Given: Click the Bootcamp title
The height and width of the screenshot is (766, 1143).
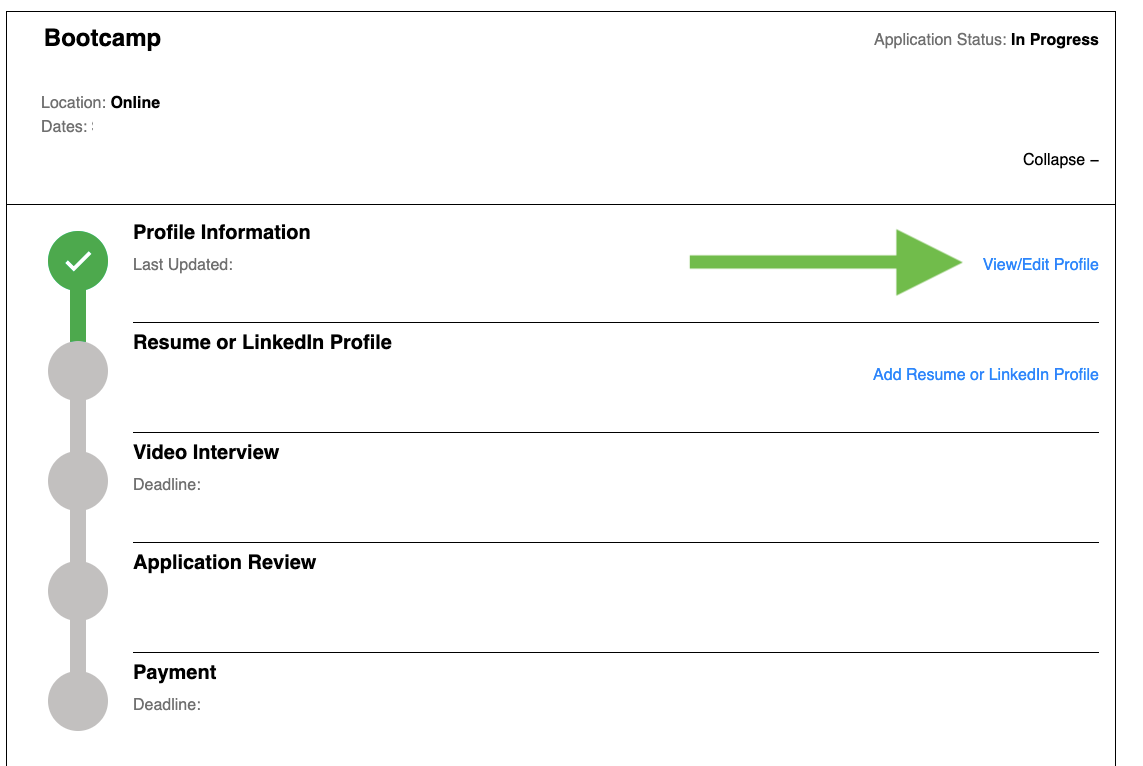Looking at the screenshot, I should pos(102,39).
